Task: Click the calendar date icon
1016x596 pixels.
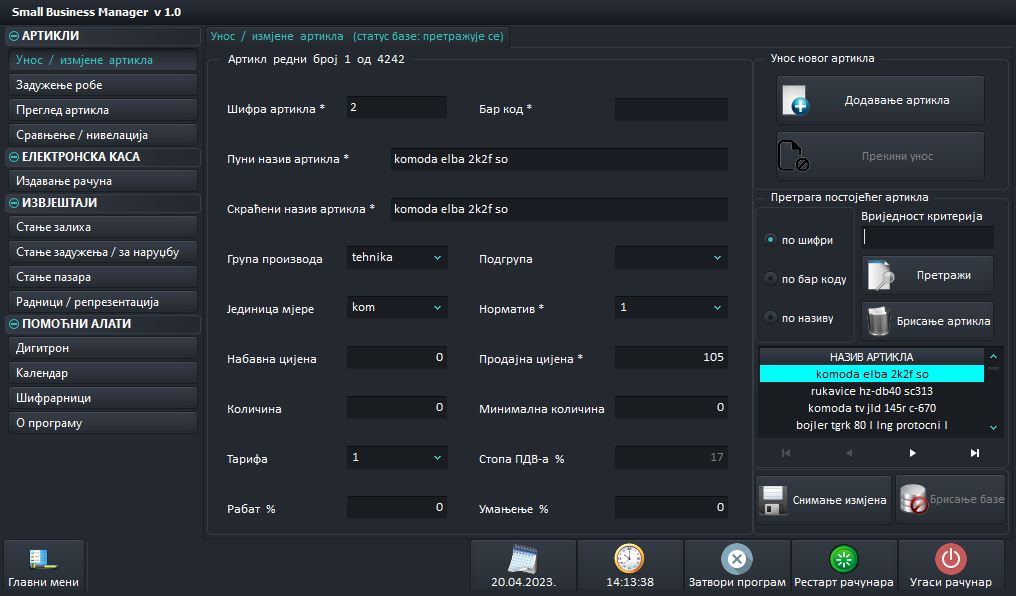Action: pyautogui.click(x=523, y=558)
